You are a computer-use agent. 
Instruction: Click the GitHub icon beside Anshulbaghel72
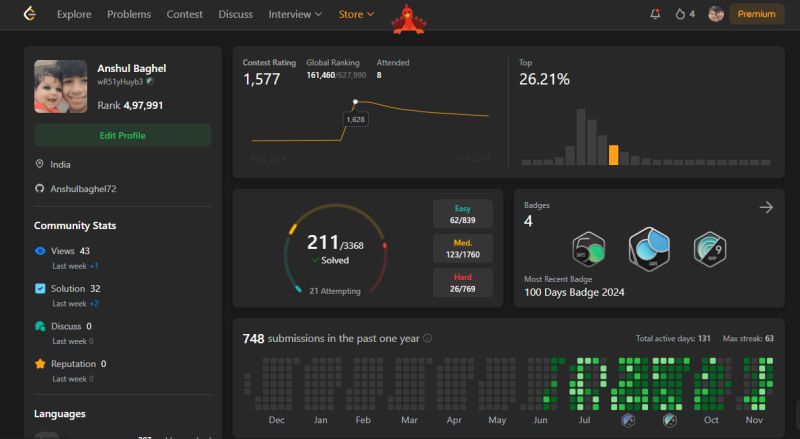(x=39, y=188)
